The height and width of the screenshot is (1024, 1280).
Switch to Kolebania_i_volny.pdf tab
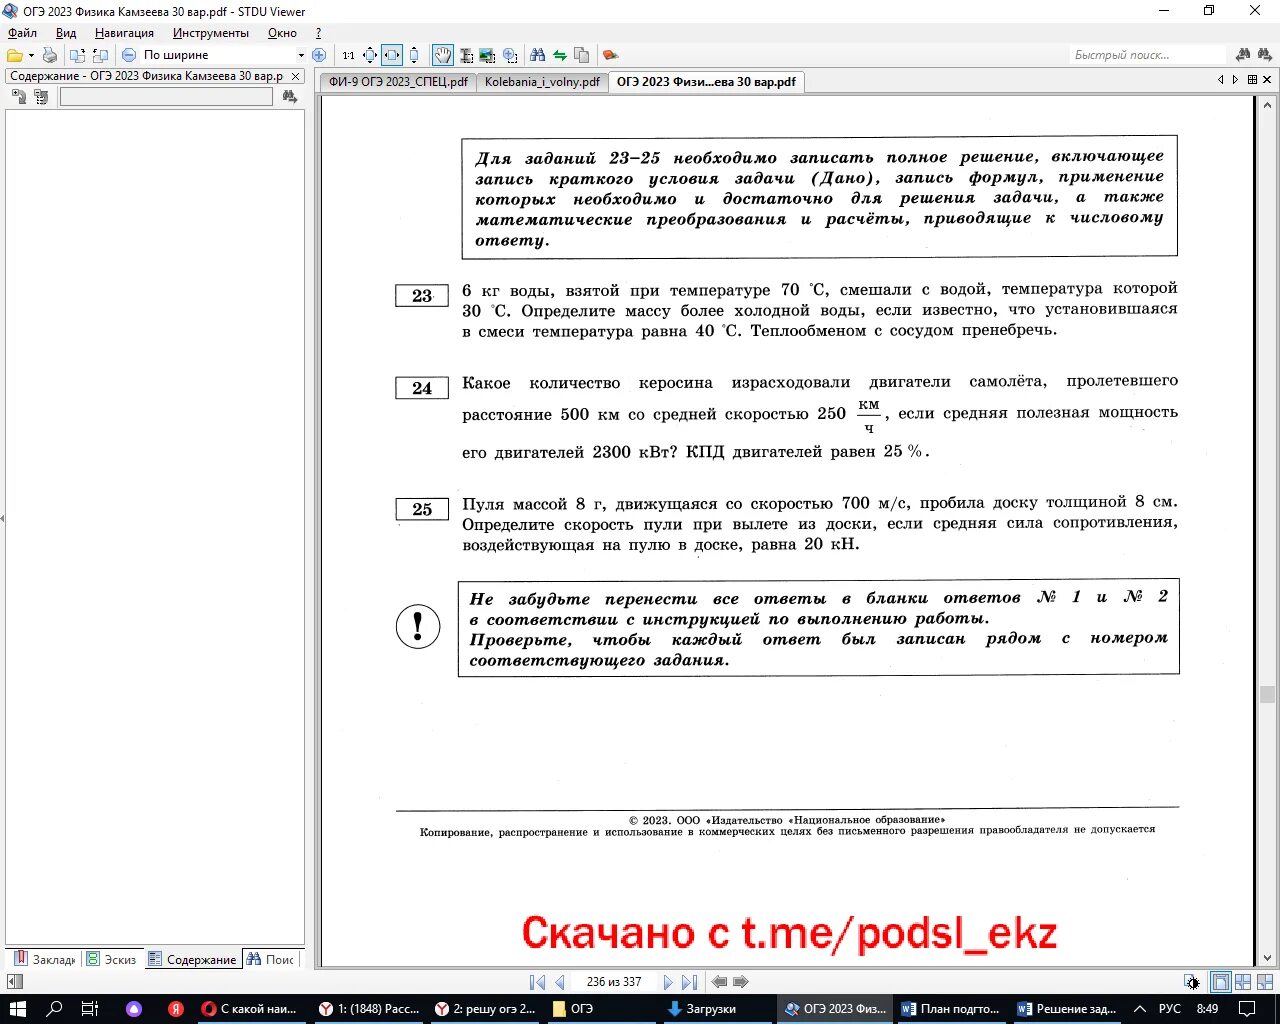pos(542,82)
